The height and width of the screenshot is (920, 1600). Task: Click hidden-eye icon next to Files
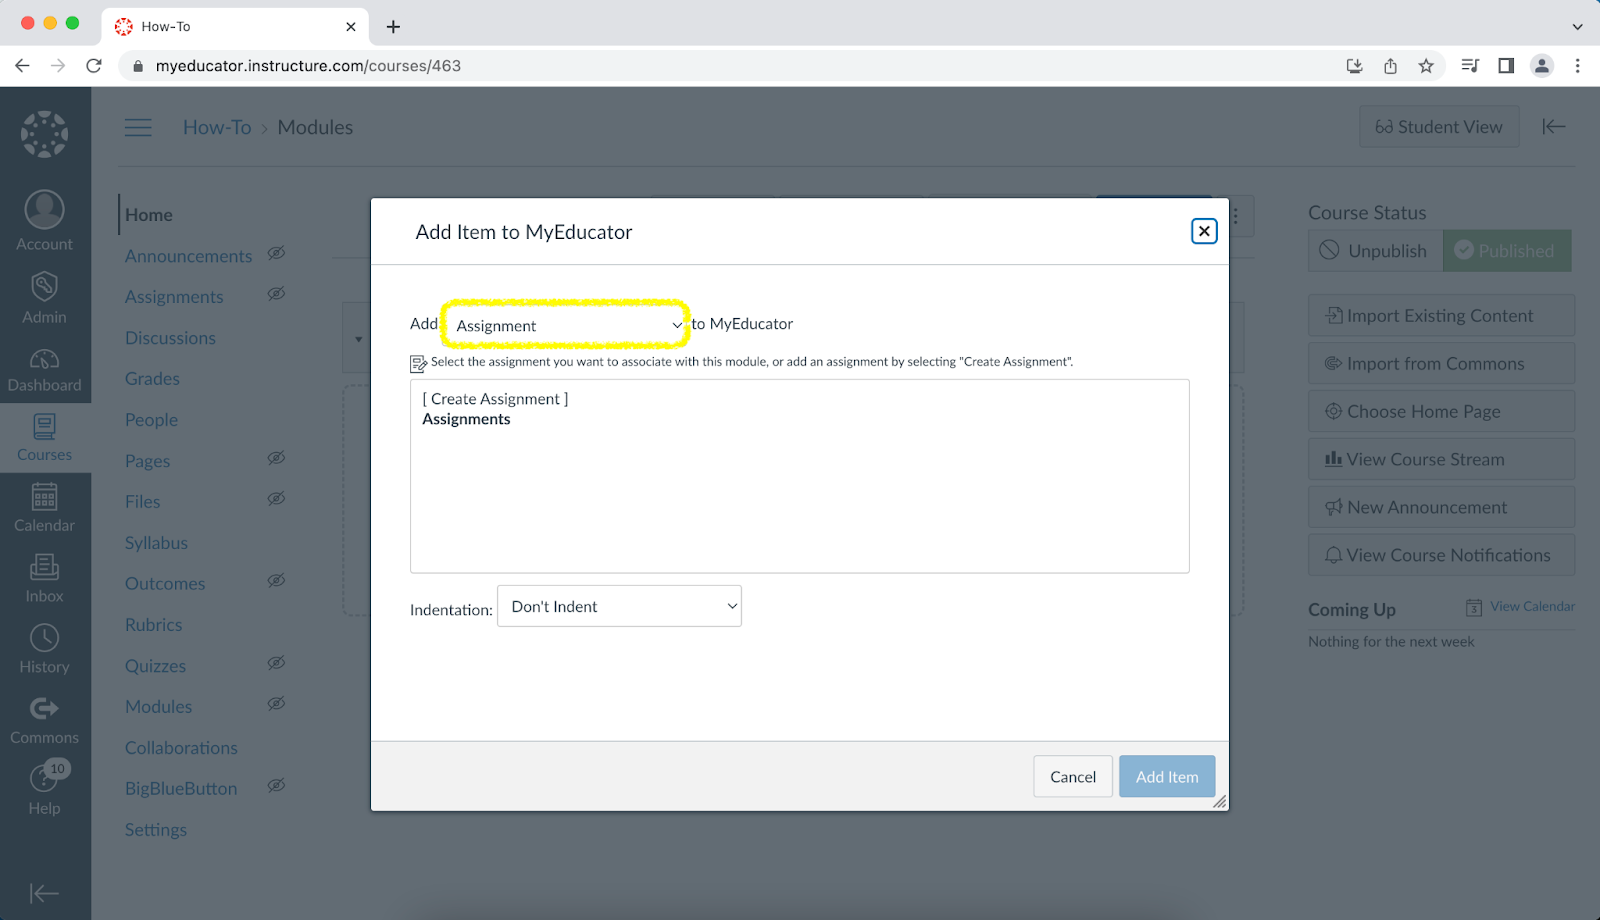pyautogui.click(x=276, y=499)
